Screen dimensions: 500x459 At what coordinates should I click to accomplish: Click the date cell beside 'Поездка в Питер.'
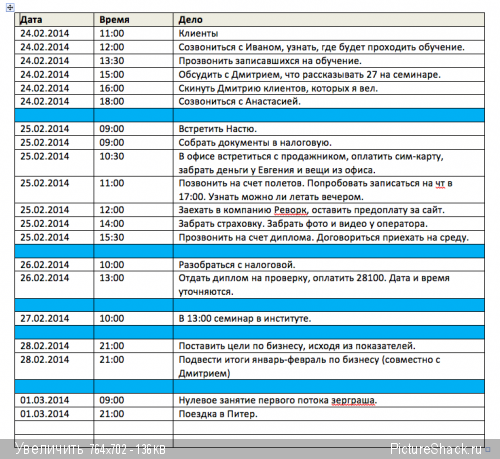[x=54, y=414]
